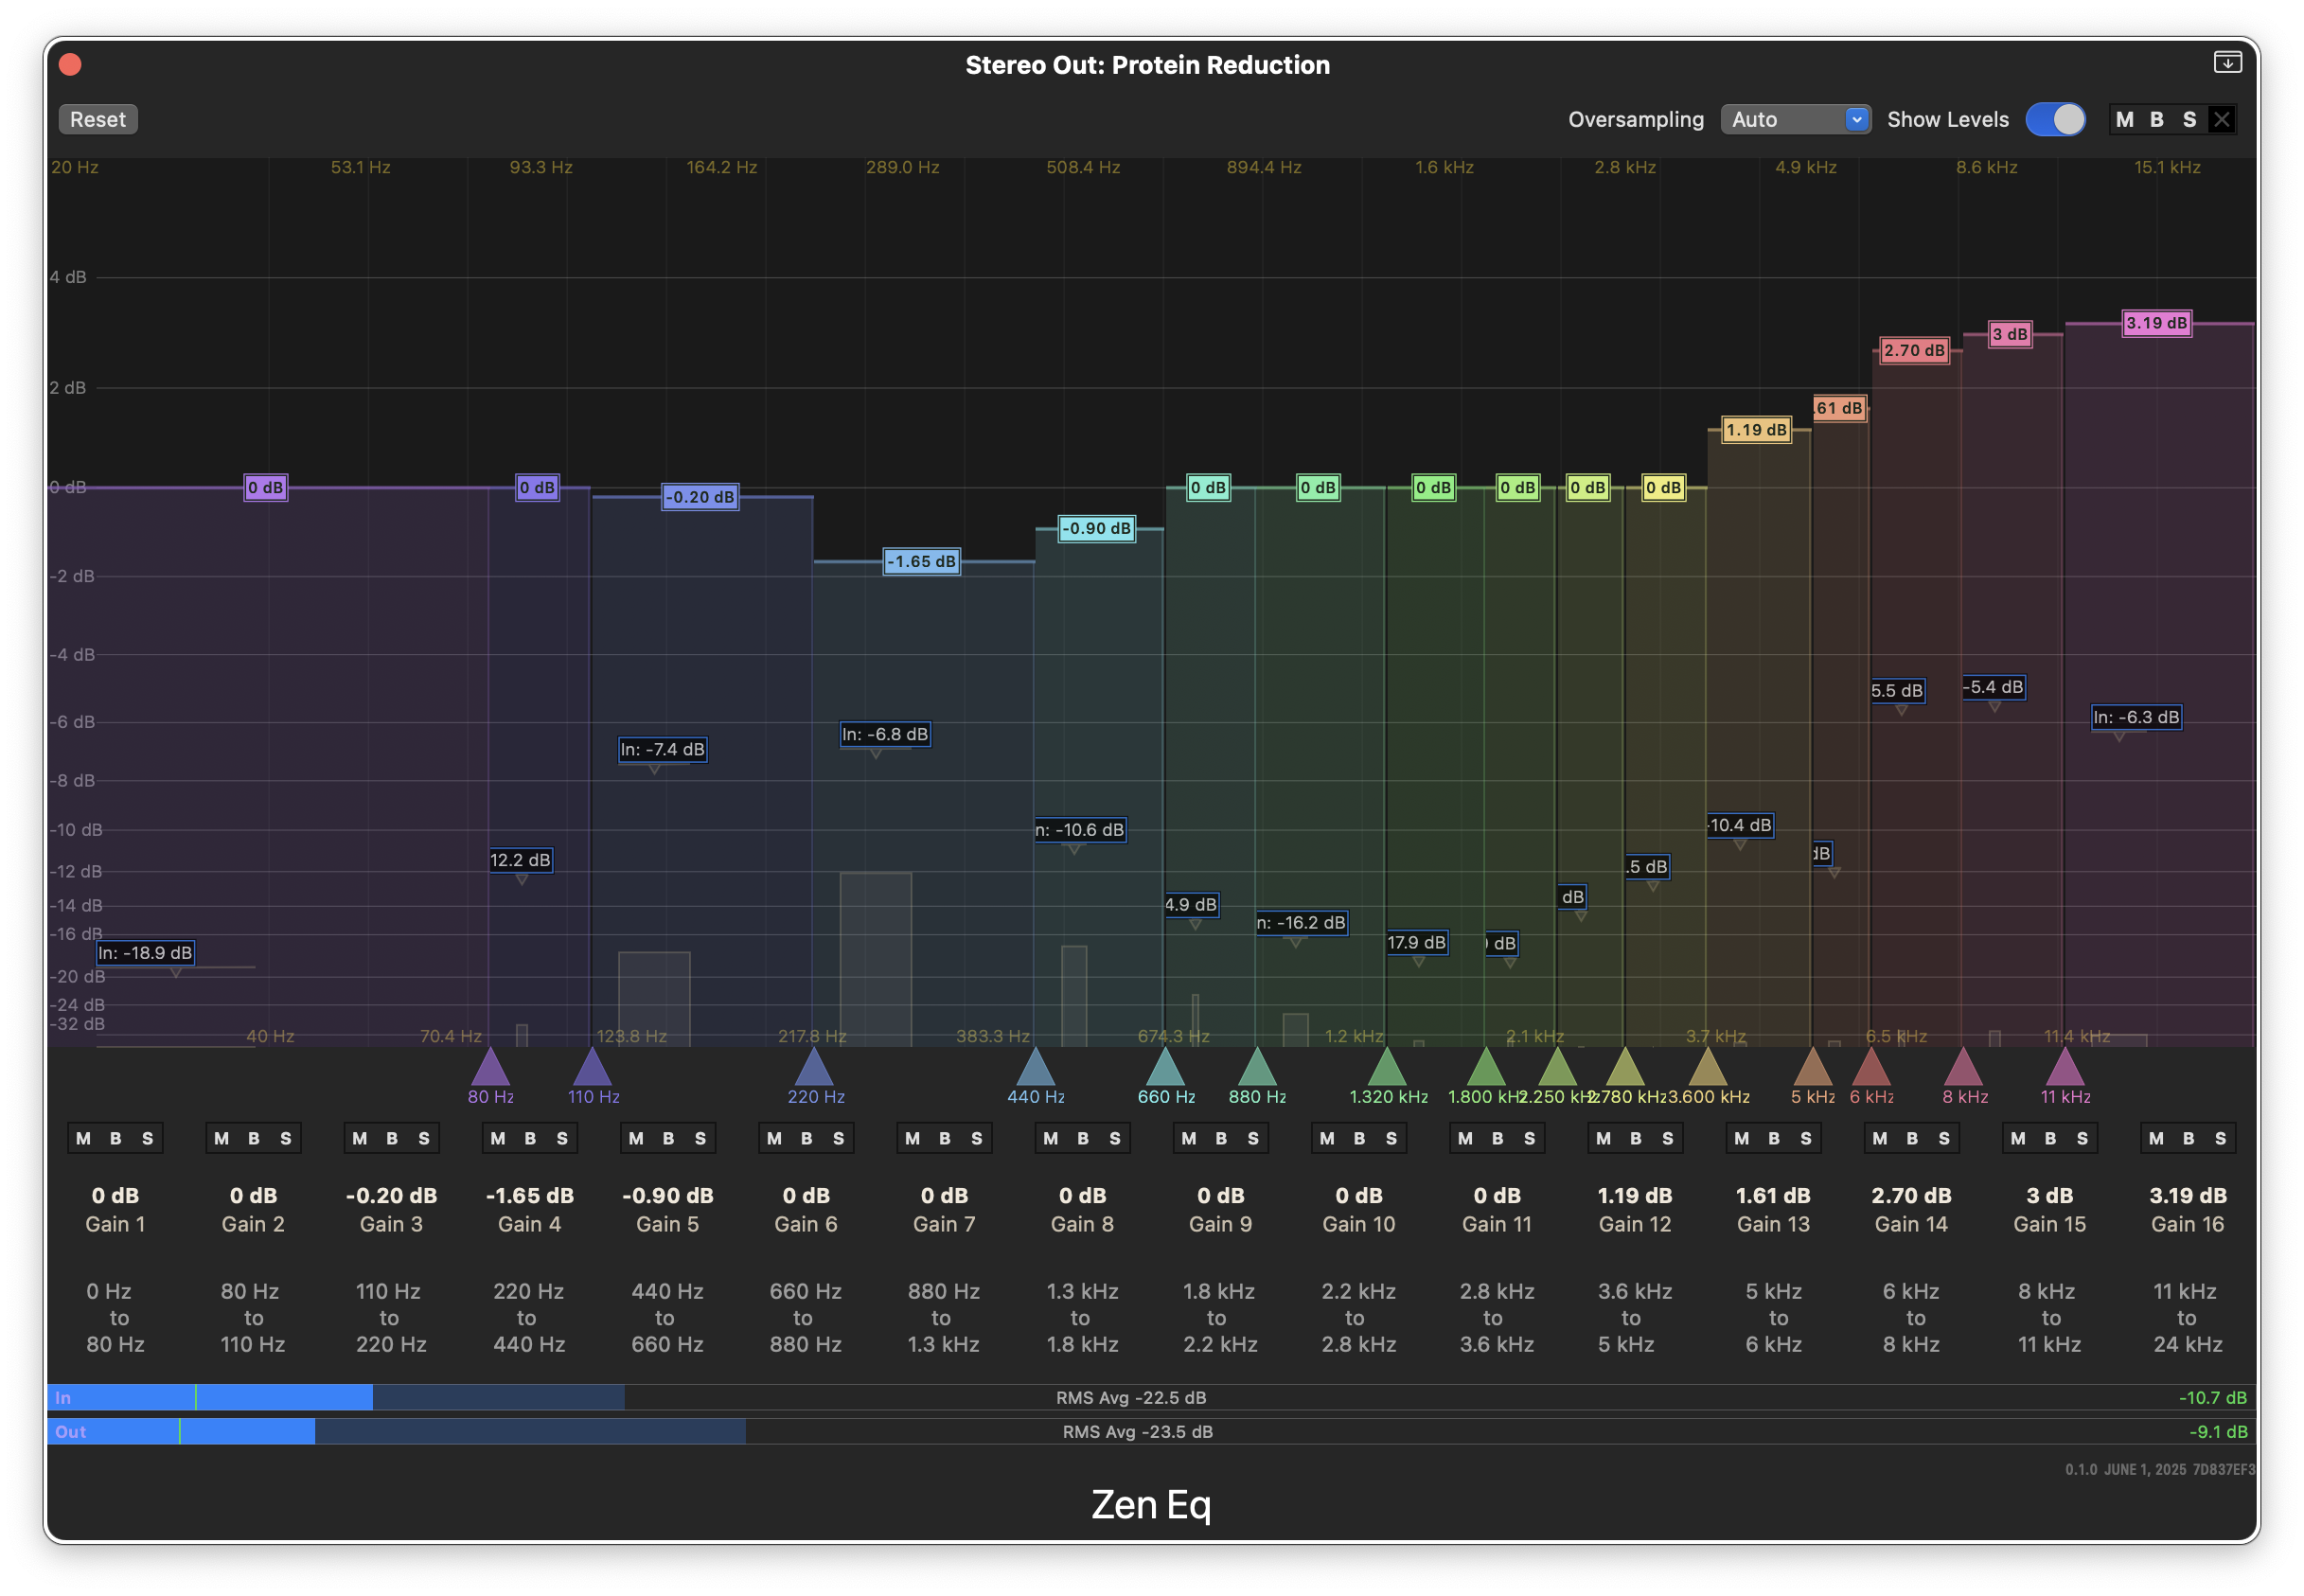This screenshot has width=2304, height=1596.
Task: Click the 5 kHz crossover triangle marker
Action: click(1812, 1069)
